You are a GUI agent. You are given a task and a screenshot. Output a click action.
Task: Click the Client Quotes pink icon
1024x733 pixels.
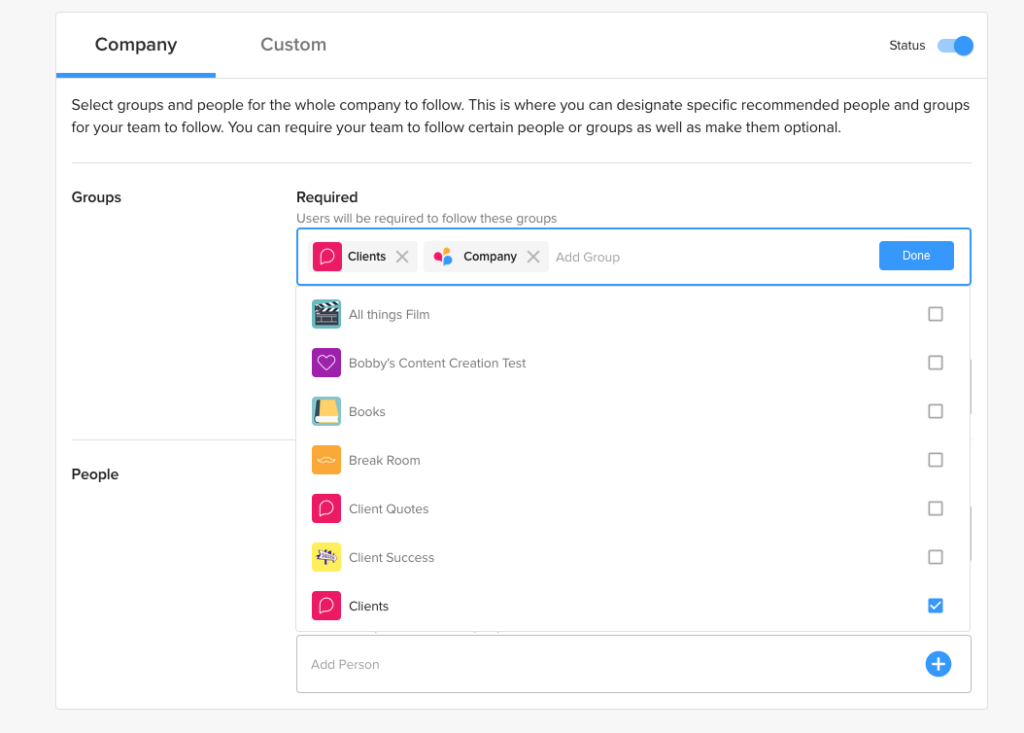click(326, 509)
